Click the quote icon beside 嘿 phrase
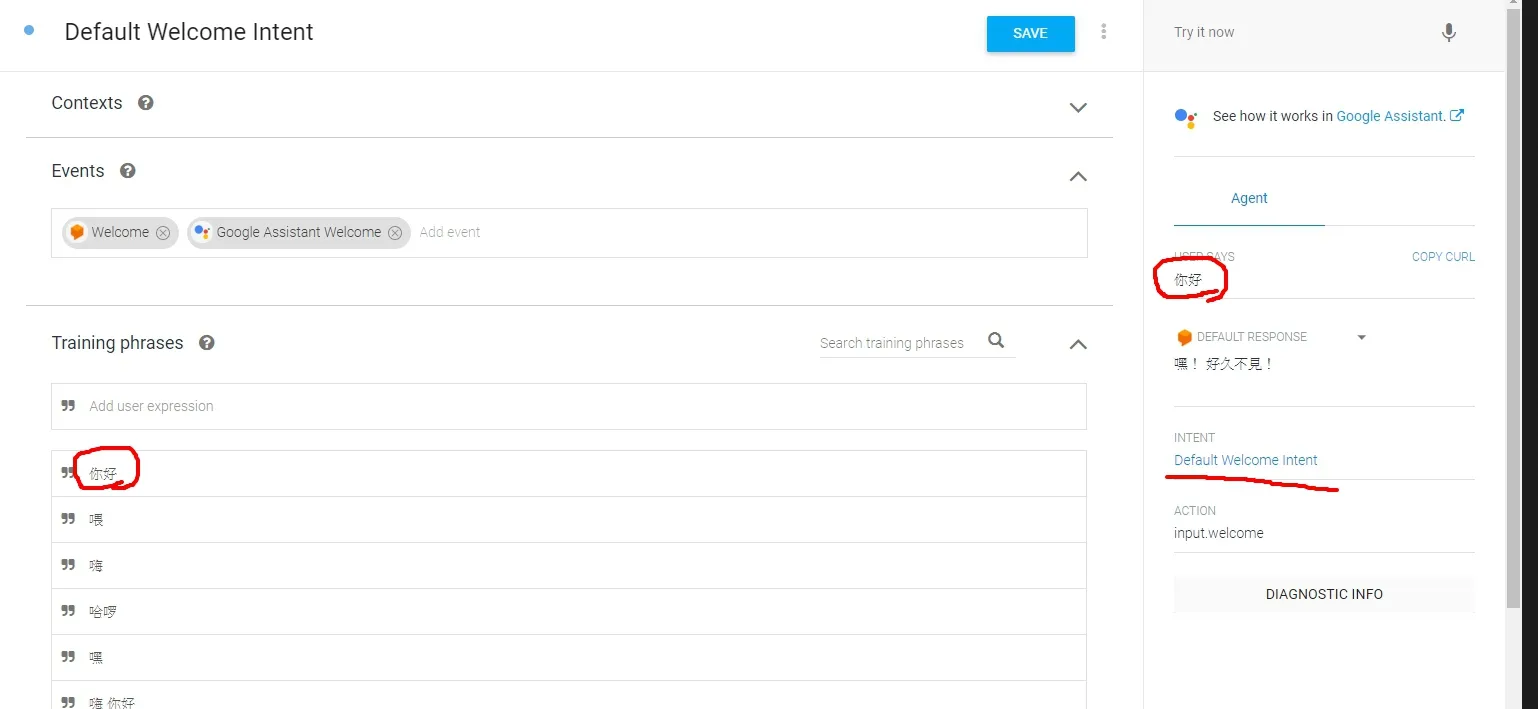The image size is (1538, 709). (68, 656)
